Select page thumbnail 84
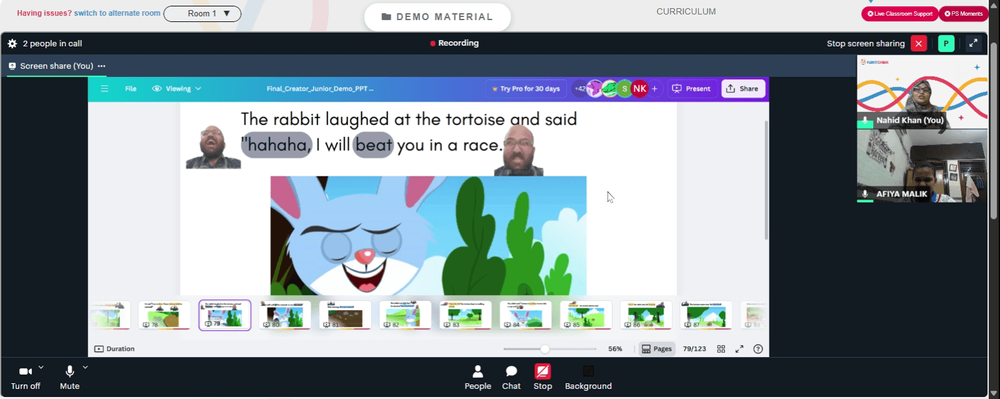Image resolution: width=1000 pixels, height=399 pixels. [526, 316]
